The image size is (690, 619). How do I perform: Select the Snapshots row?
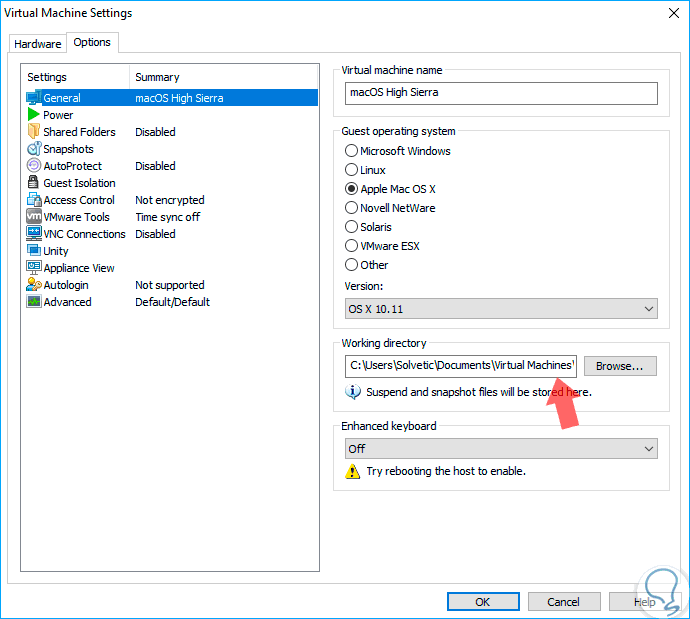point(172,149)
